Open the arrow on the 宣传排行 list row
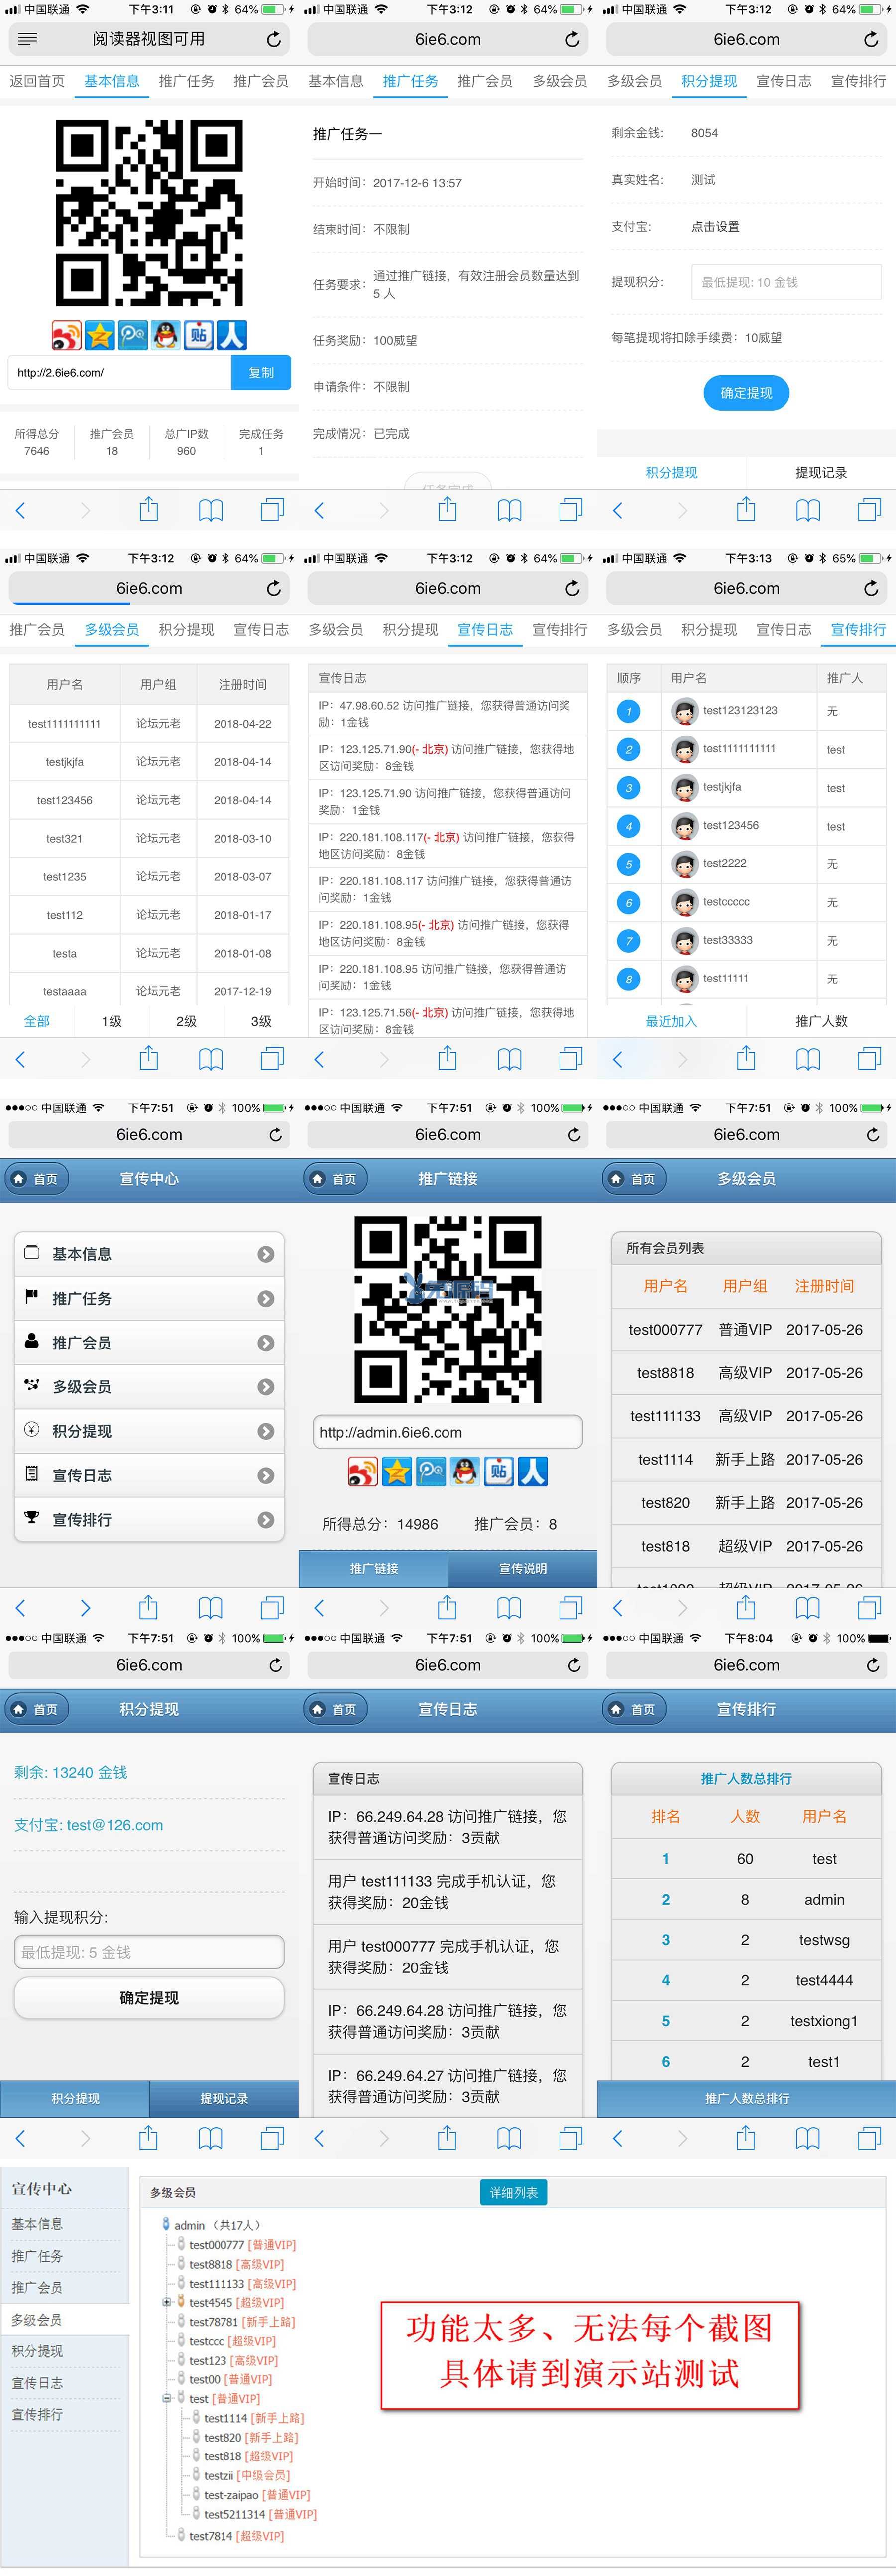 pos(266,1519)
